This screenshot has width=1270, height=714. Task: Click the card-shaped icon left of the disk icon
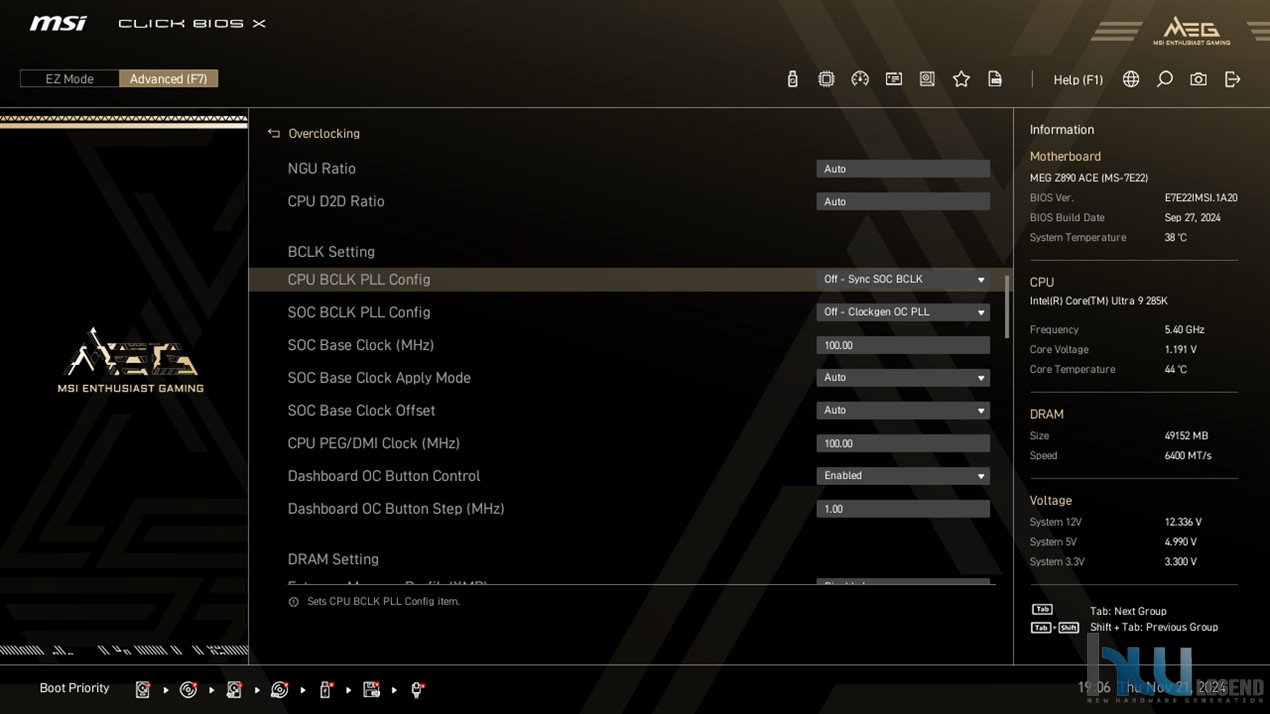[894, 79]
